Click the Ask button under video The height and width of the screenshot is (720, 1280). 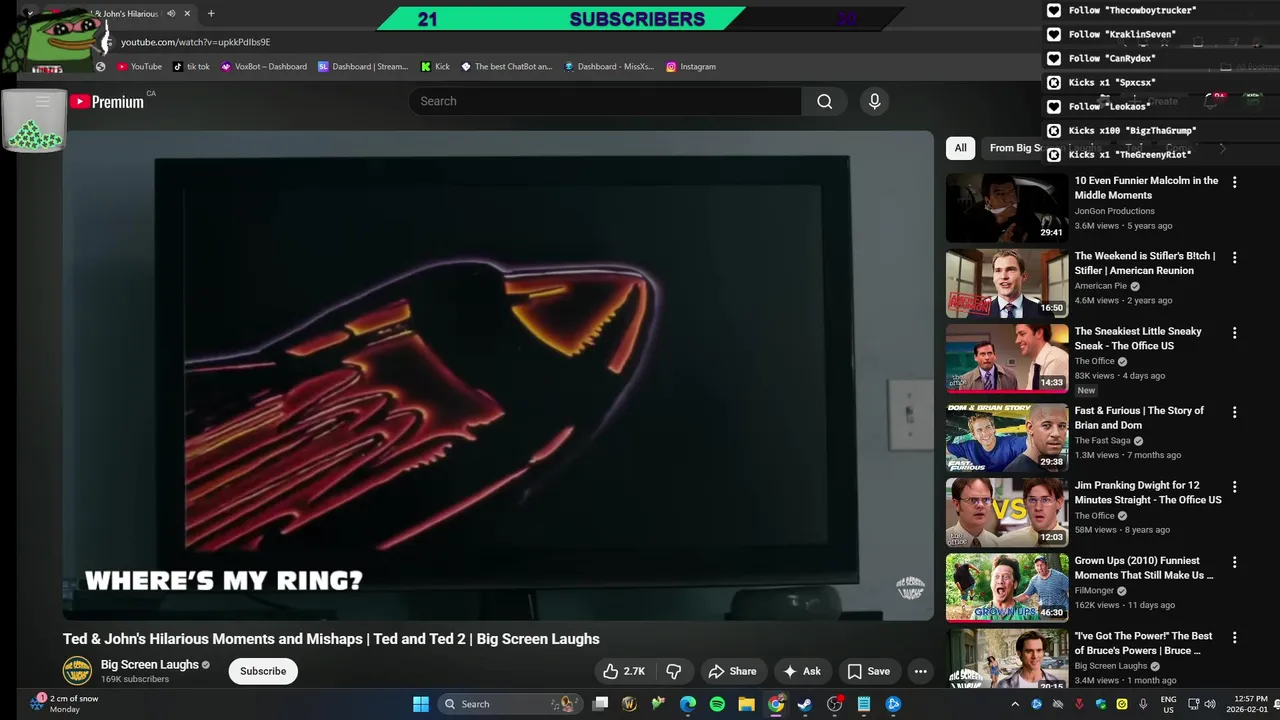coord(802,671)
